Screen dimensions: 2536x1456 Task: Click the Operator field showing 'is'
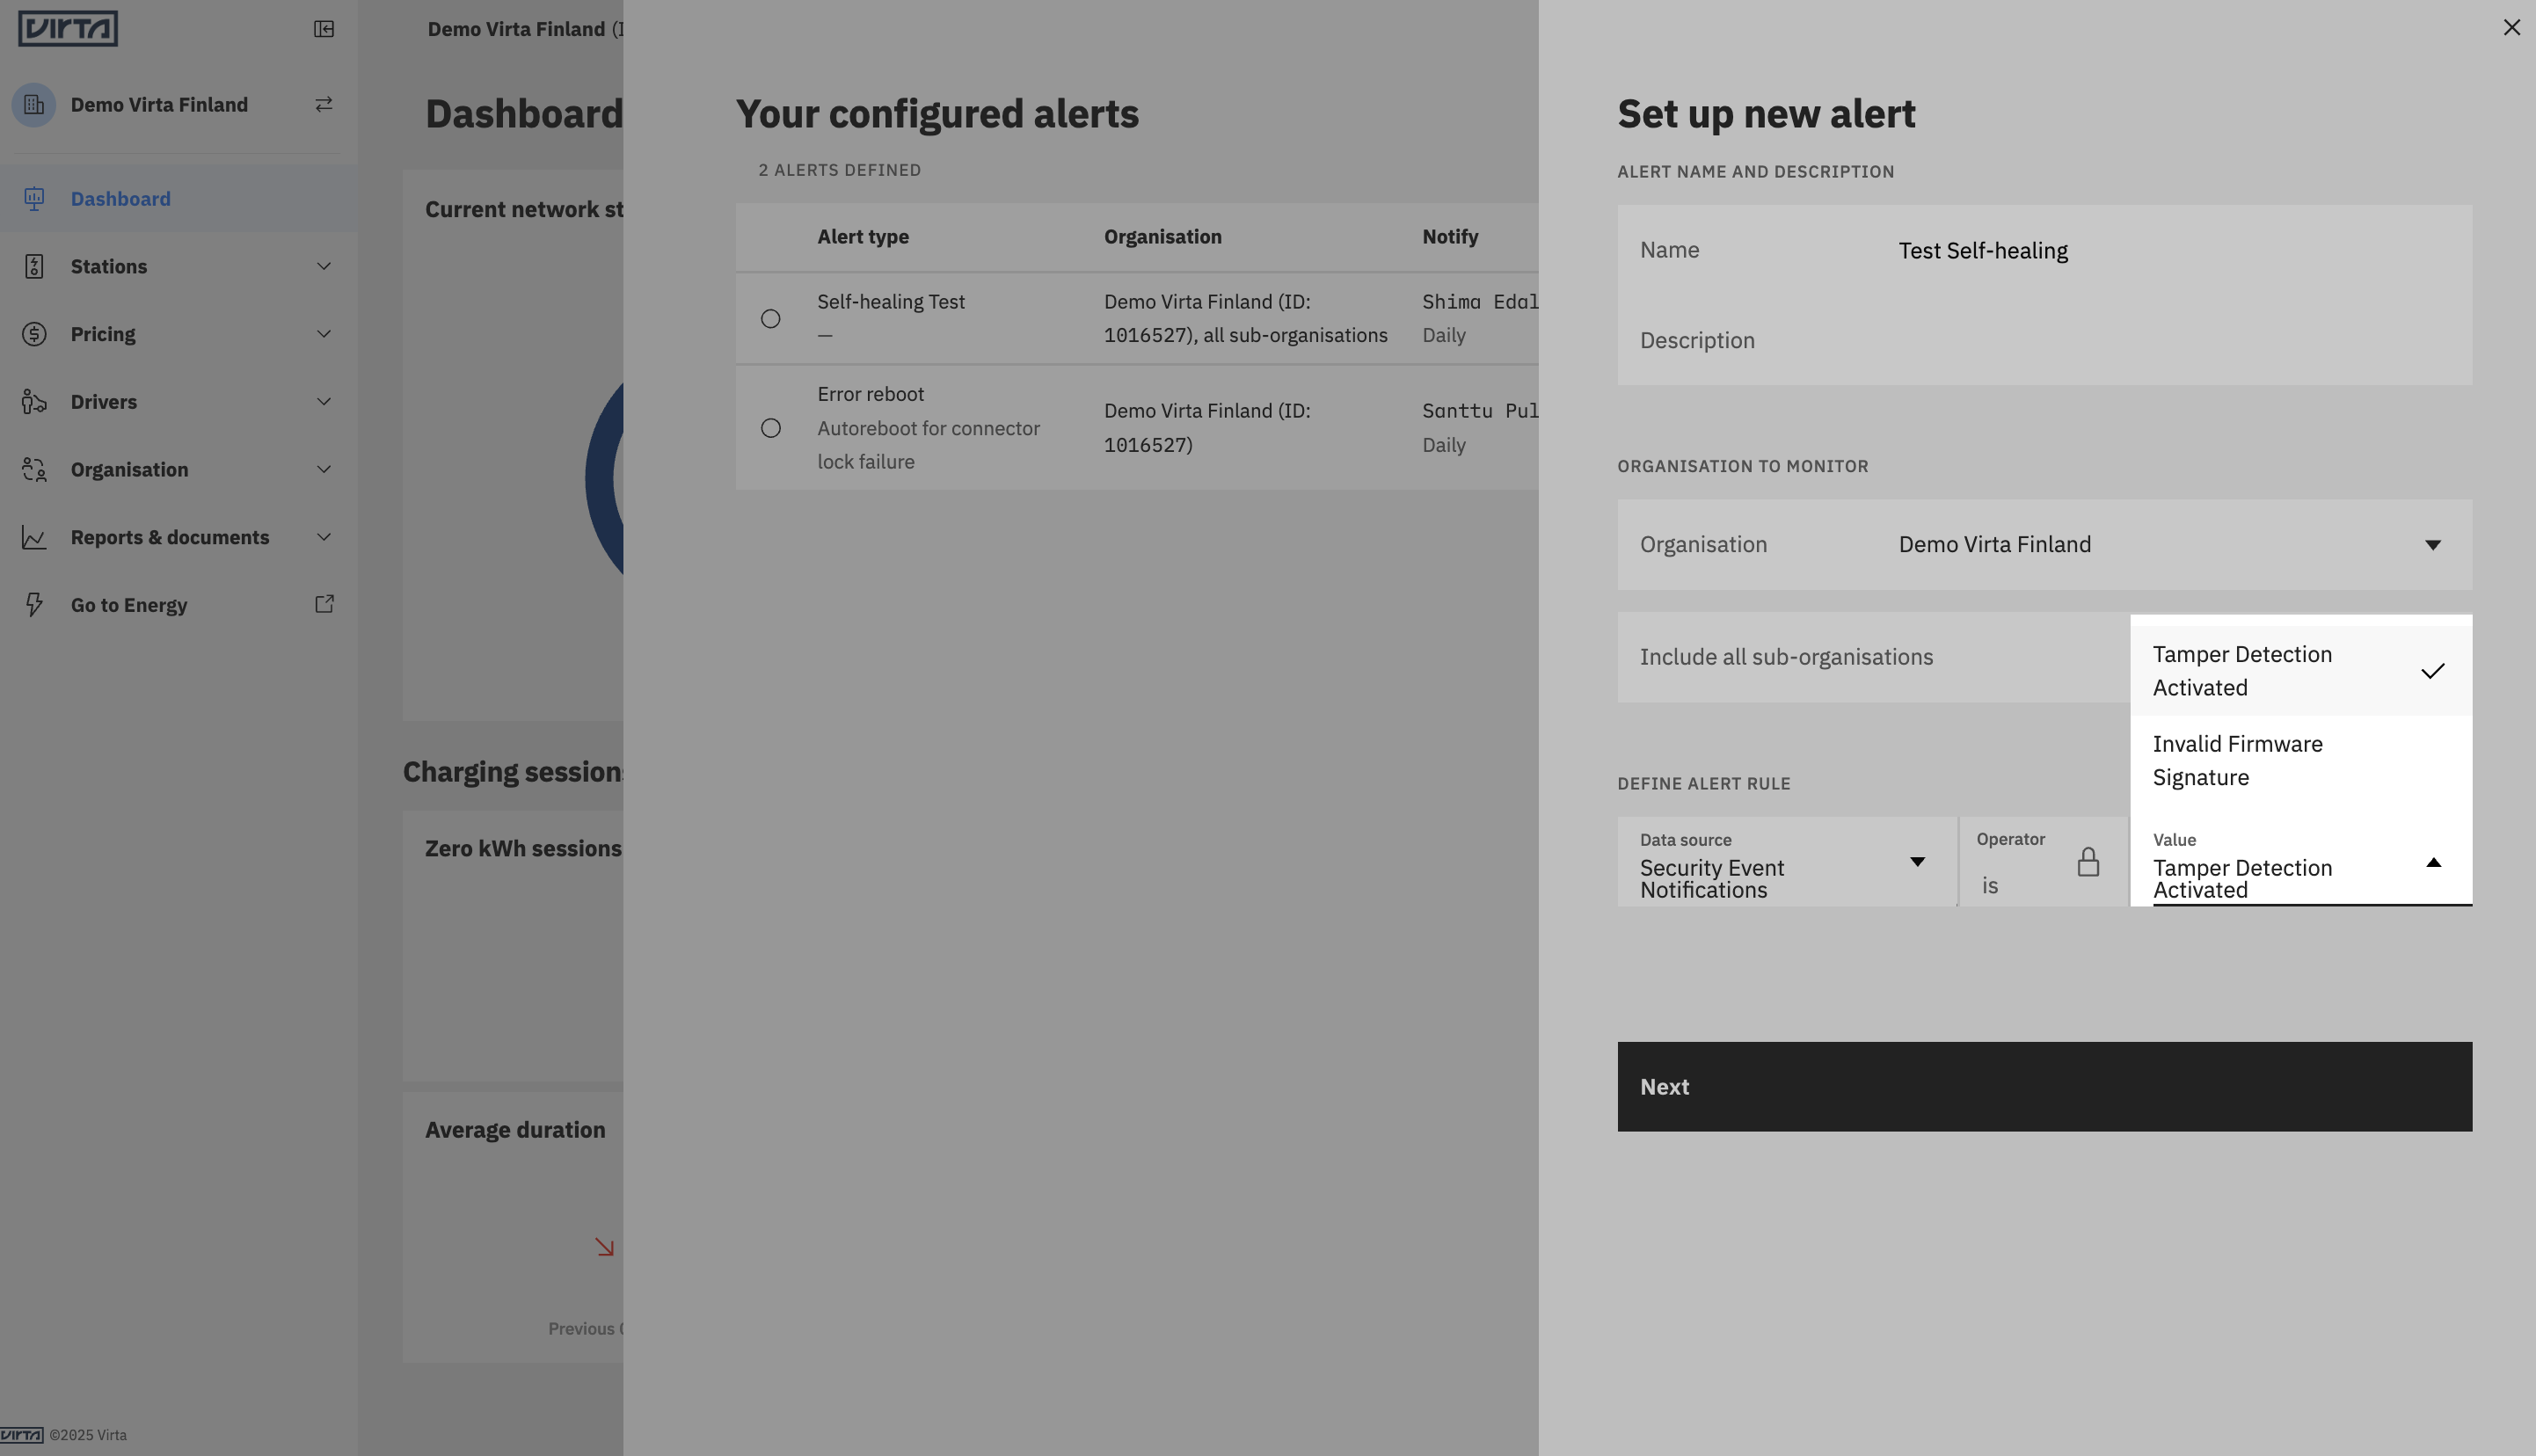point(2043,862)
